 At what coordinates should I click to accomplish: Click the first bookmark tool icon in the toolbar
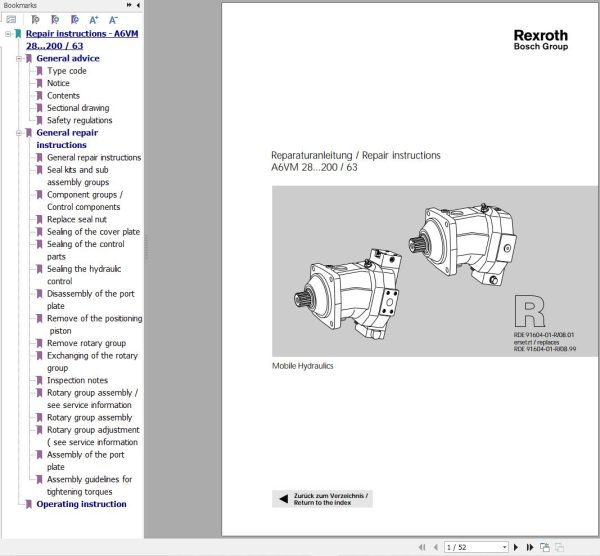point(35,20)
